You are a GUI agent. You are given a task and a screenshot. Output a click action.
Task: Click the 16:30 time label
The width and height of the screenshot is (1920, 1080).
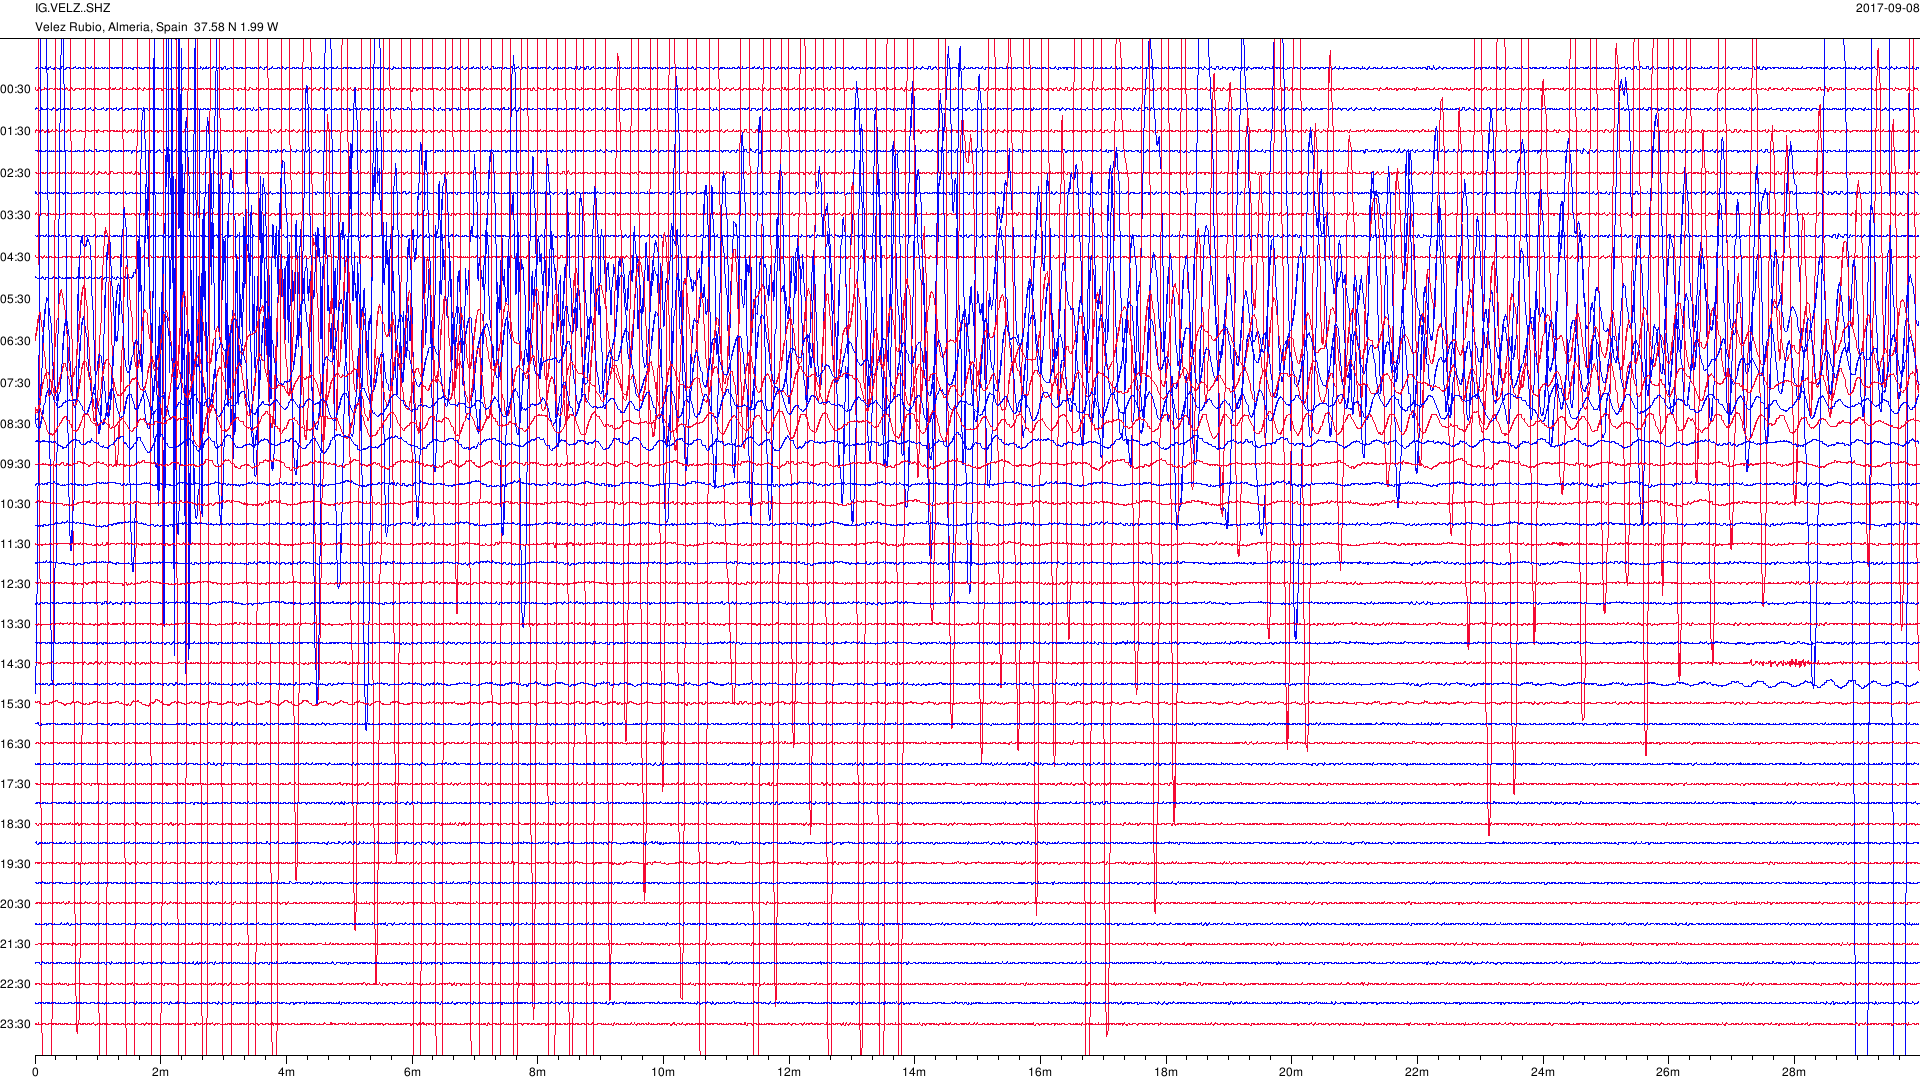[16, 745]
